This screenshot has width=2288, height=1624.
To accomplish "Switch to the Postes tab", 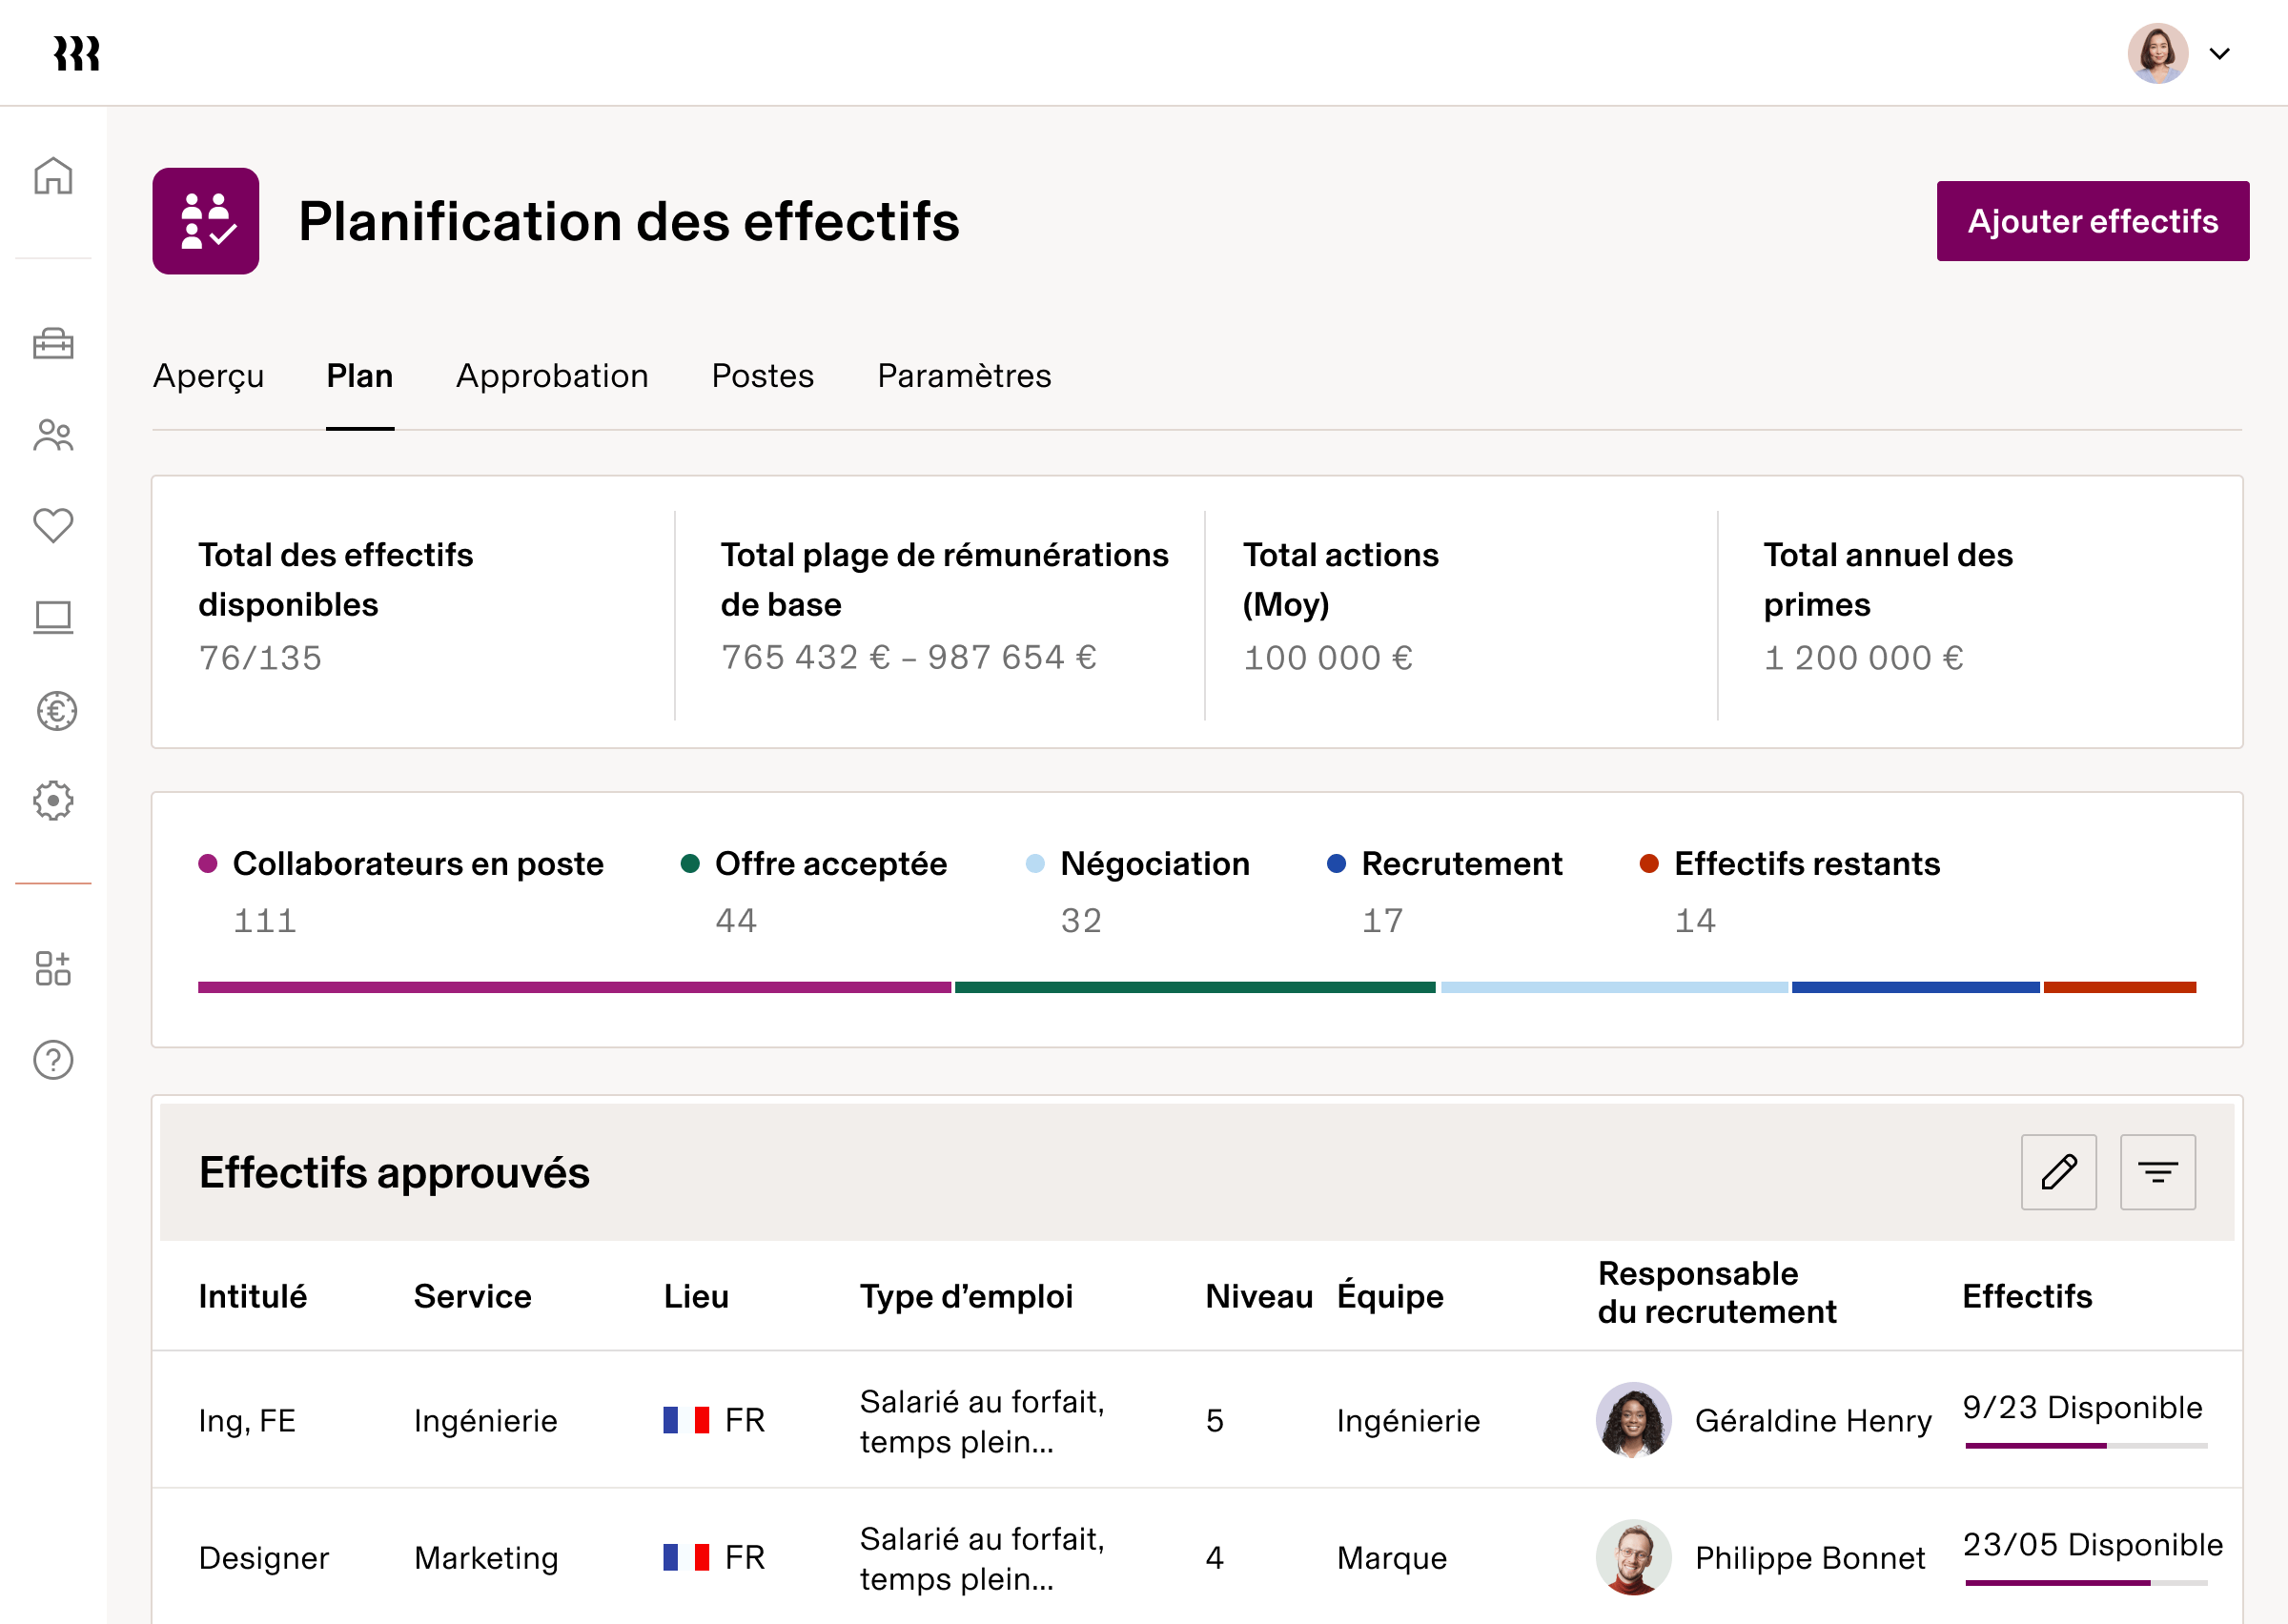I will (762, 376).
